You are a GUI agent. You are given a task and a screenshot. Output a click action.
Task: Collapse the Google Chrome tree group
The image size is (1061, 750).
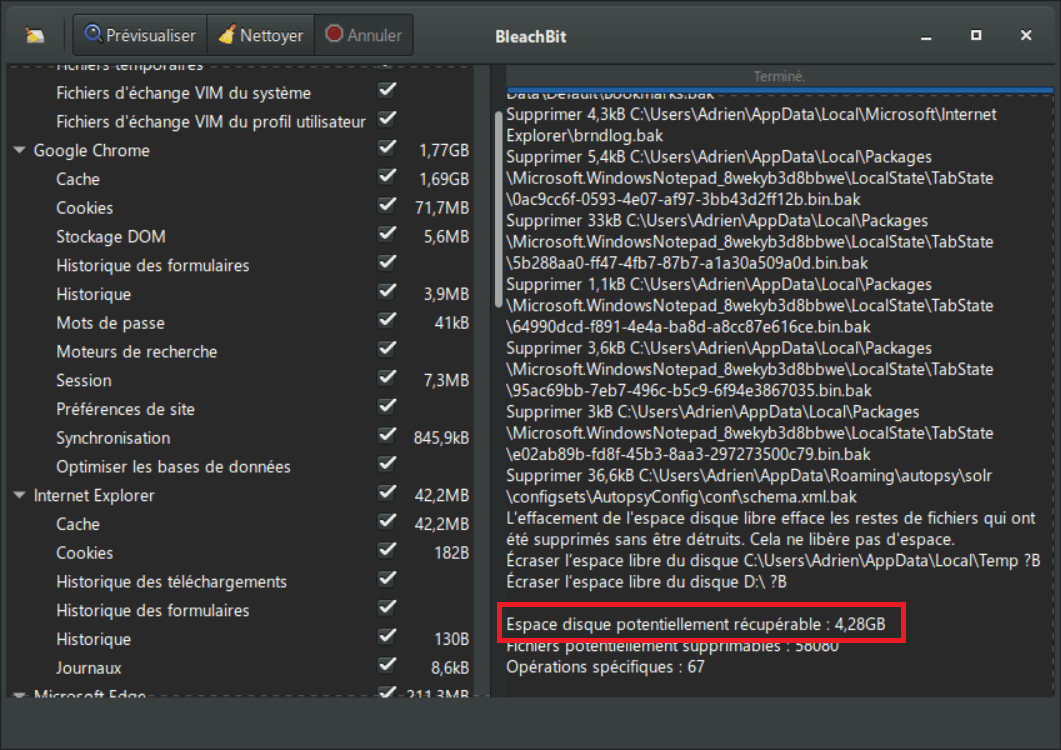pos(20,150)
